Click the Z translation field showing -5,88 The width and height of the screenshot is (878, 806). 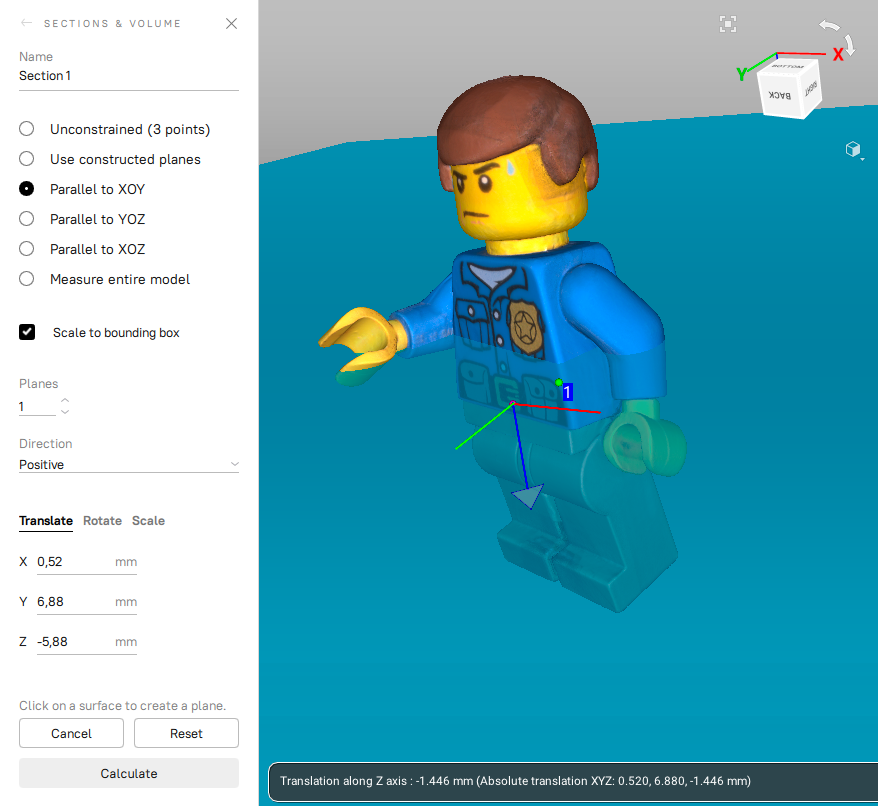click(87, 642)
